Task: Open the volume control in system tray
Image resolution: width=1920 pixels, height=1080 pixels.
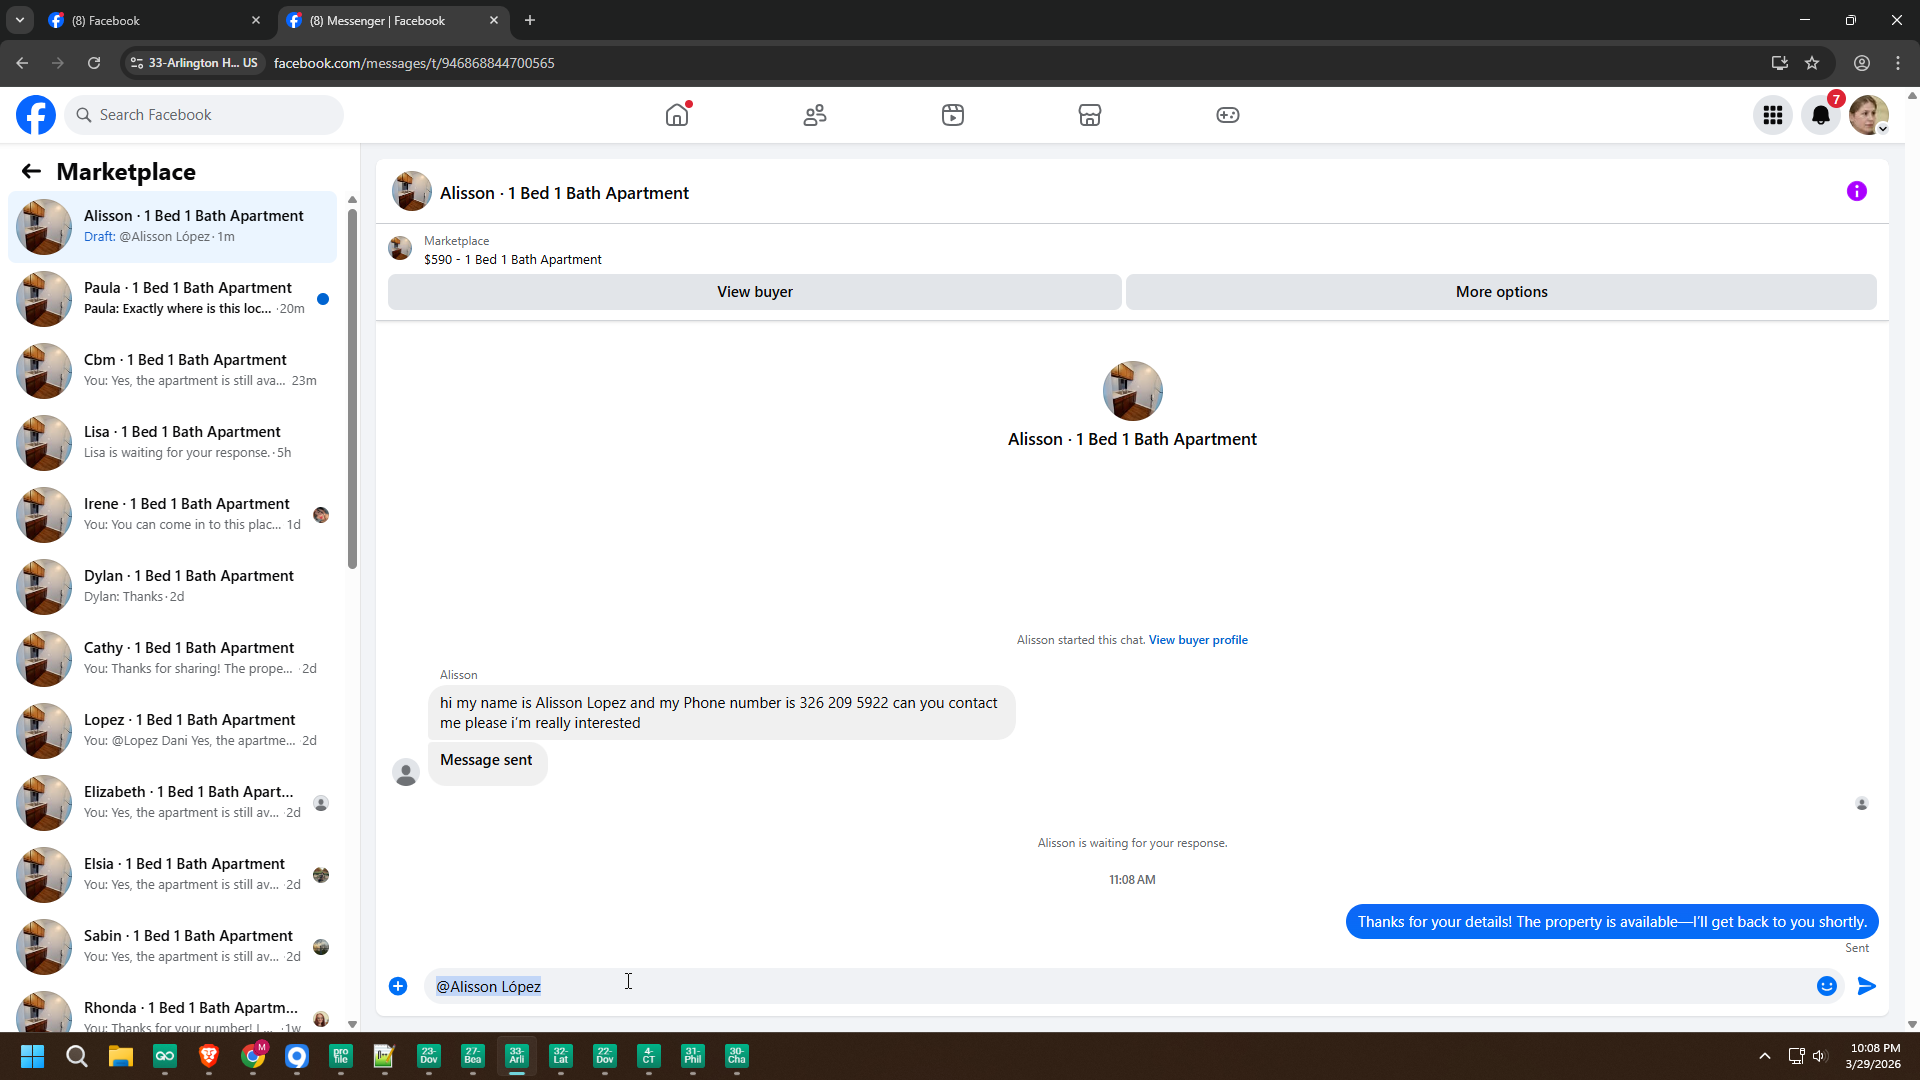Action: pos(1819,1056)
